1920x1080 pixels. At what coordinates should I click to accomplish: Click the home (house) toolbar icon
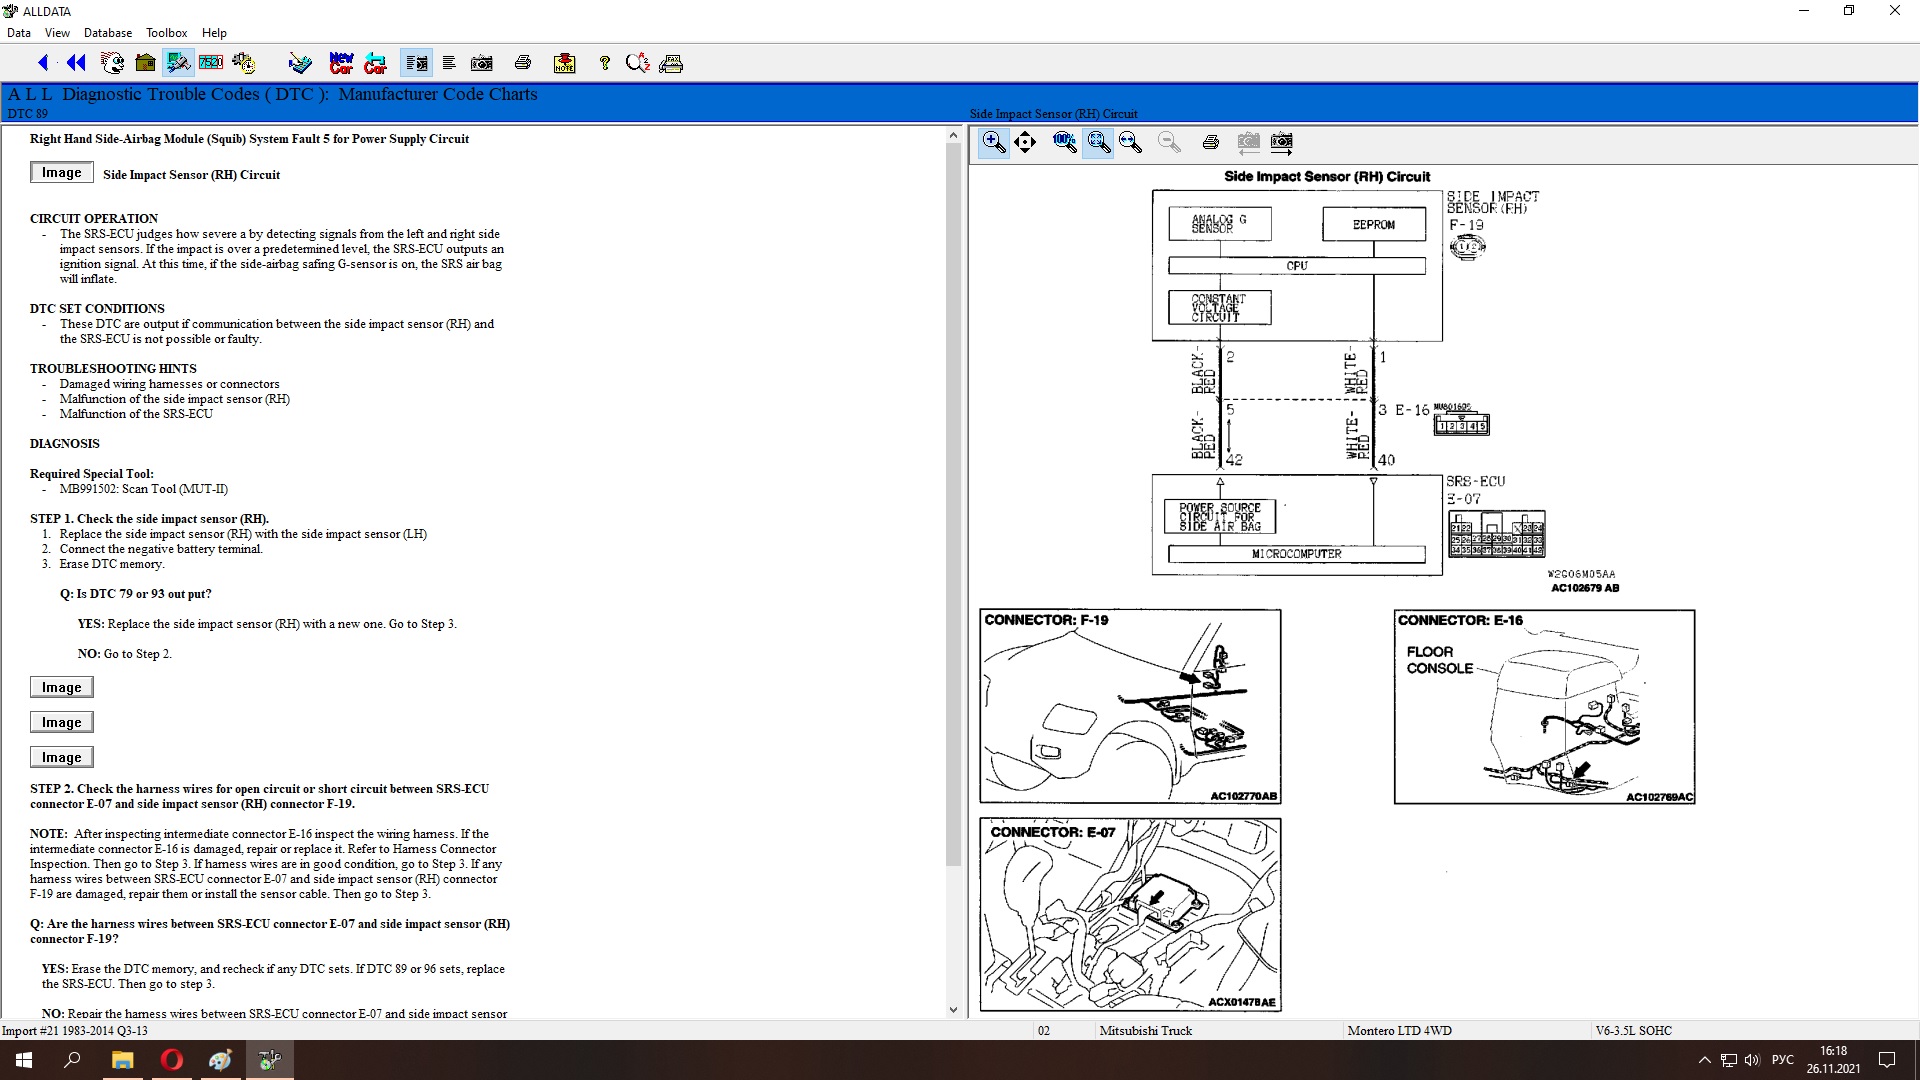point(145,63)
